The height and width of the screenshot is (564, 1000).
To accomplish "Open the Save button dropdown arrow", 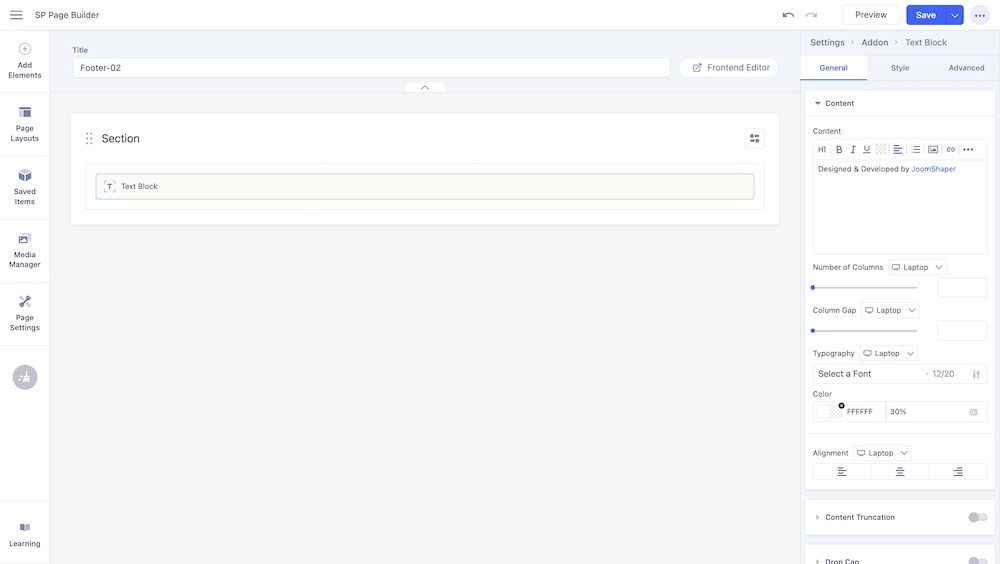I will point(954,15).
